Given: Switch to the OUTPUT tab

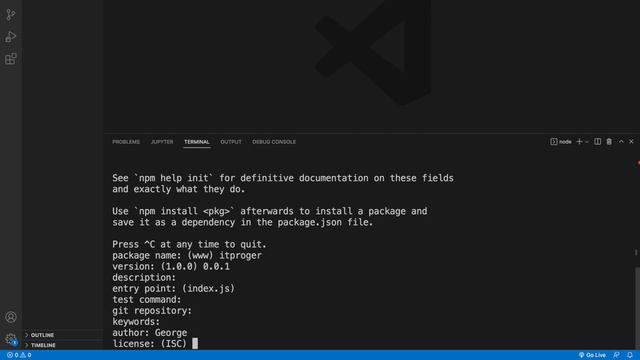Looking at the screenshot, I should (x=231, y=142).
